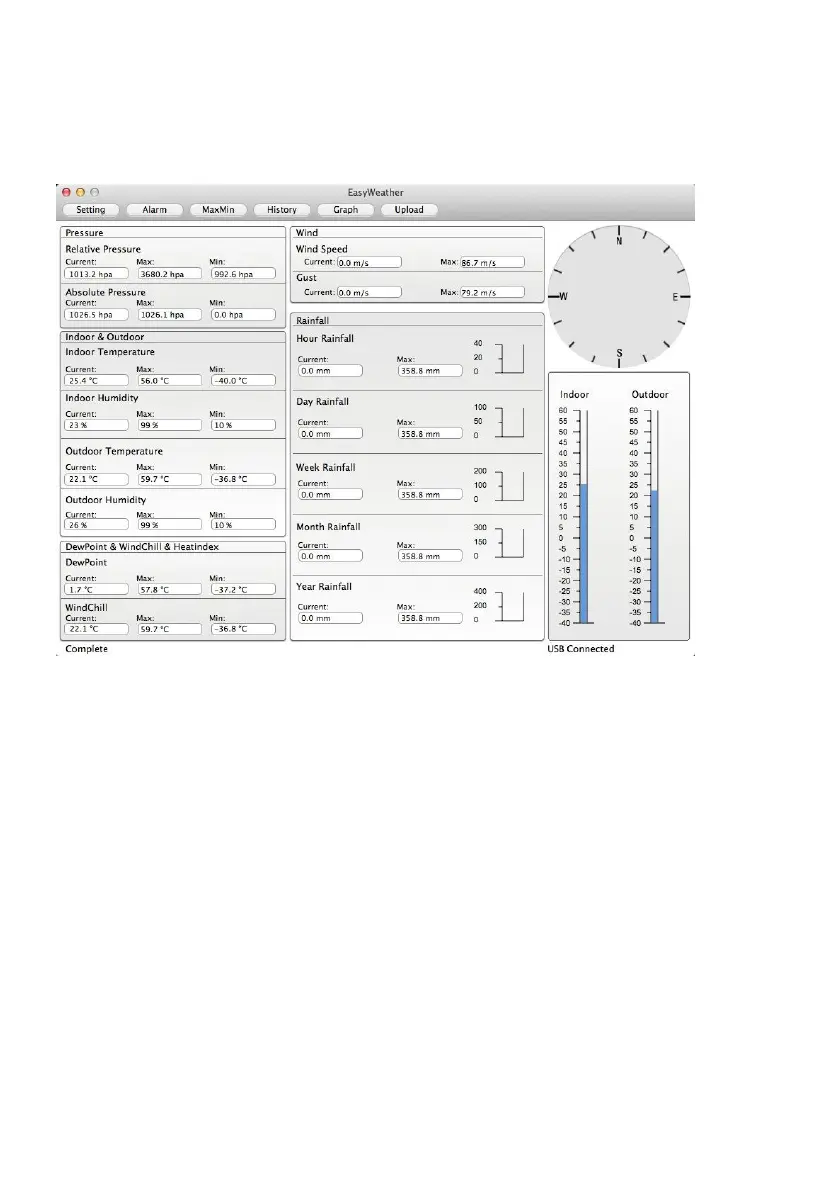The width and height of the screenshot is (822, 1191).
Task: Click Outdoor Humidity min field 10 %
Action: point(243,525)
